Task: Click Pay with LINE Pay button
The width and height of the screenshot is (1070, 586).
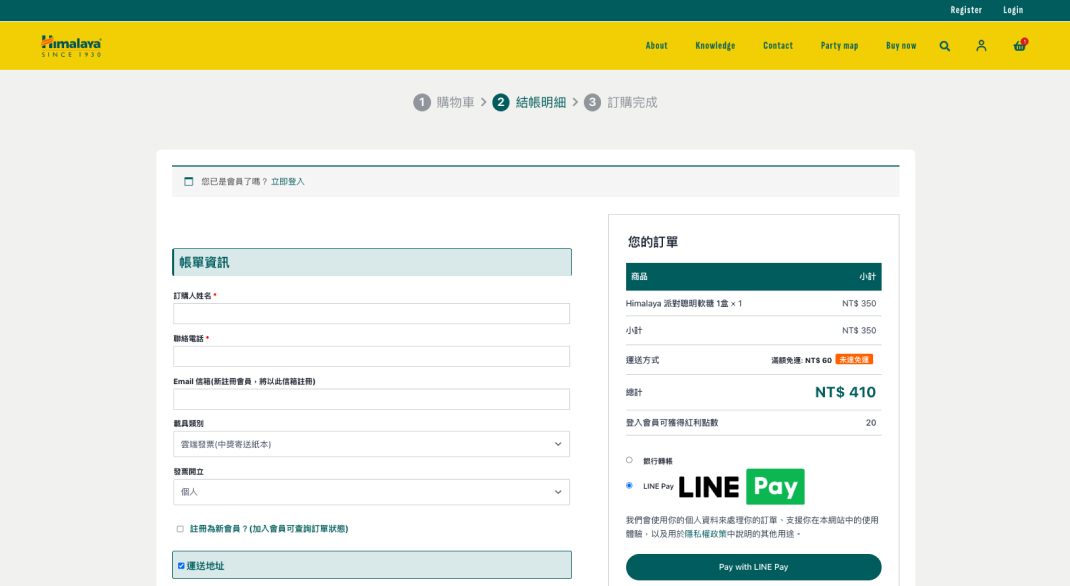Action: pos(753,567)
